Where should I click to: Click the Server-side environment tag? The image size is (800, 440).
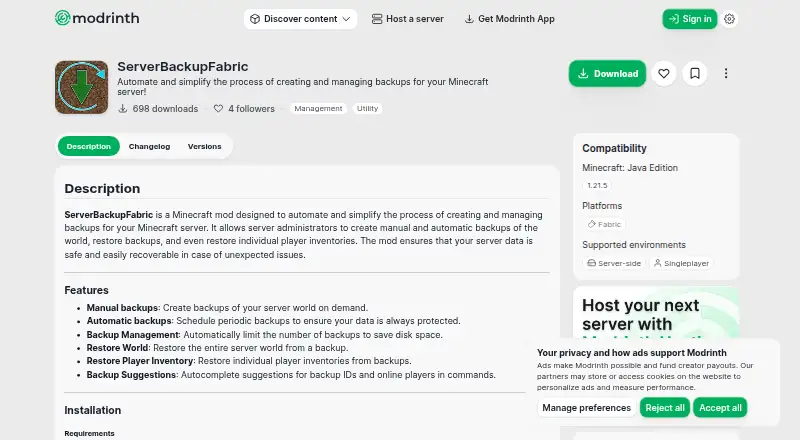614,263
